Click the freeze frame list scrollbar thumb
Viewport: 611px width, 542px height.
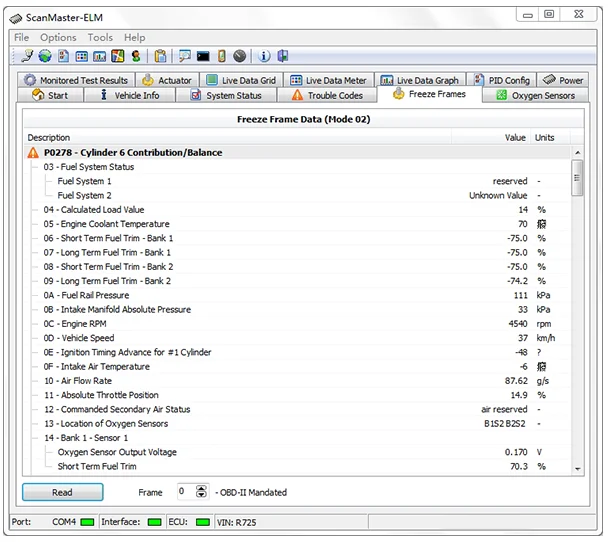pos(577,178)
